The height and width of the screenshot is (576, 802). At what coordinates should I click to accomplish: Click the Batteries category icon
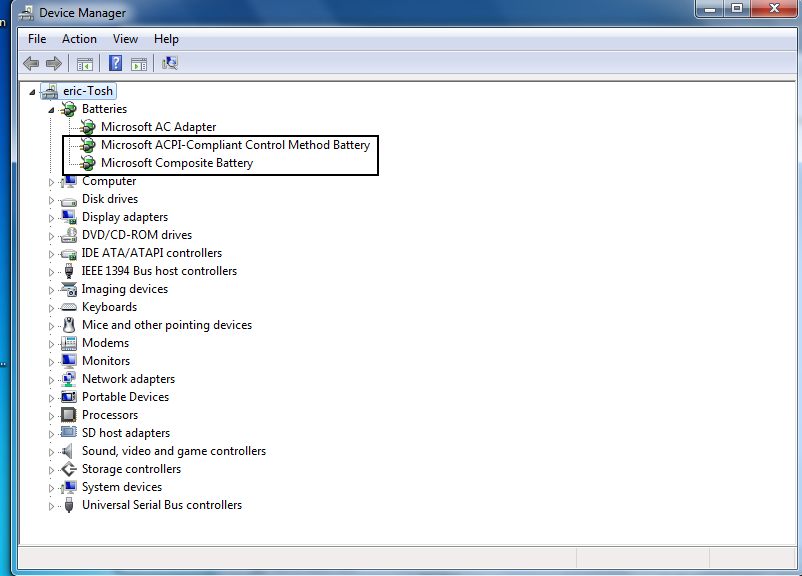(68, 109)
